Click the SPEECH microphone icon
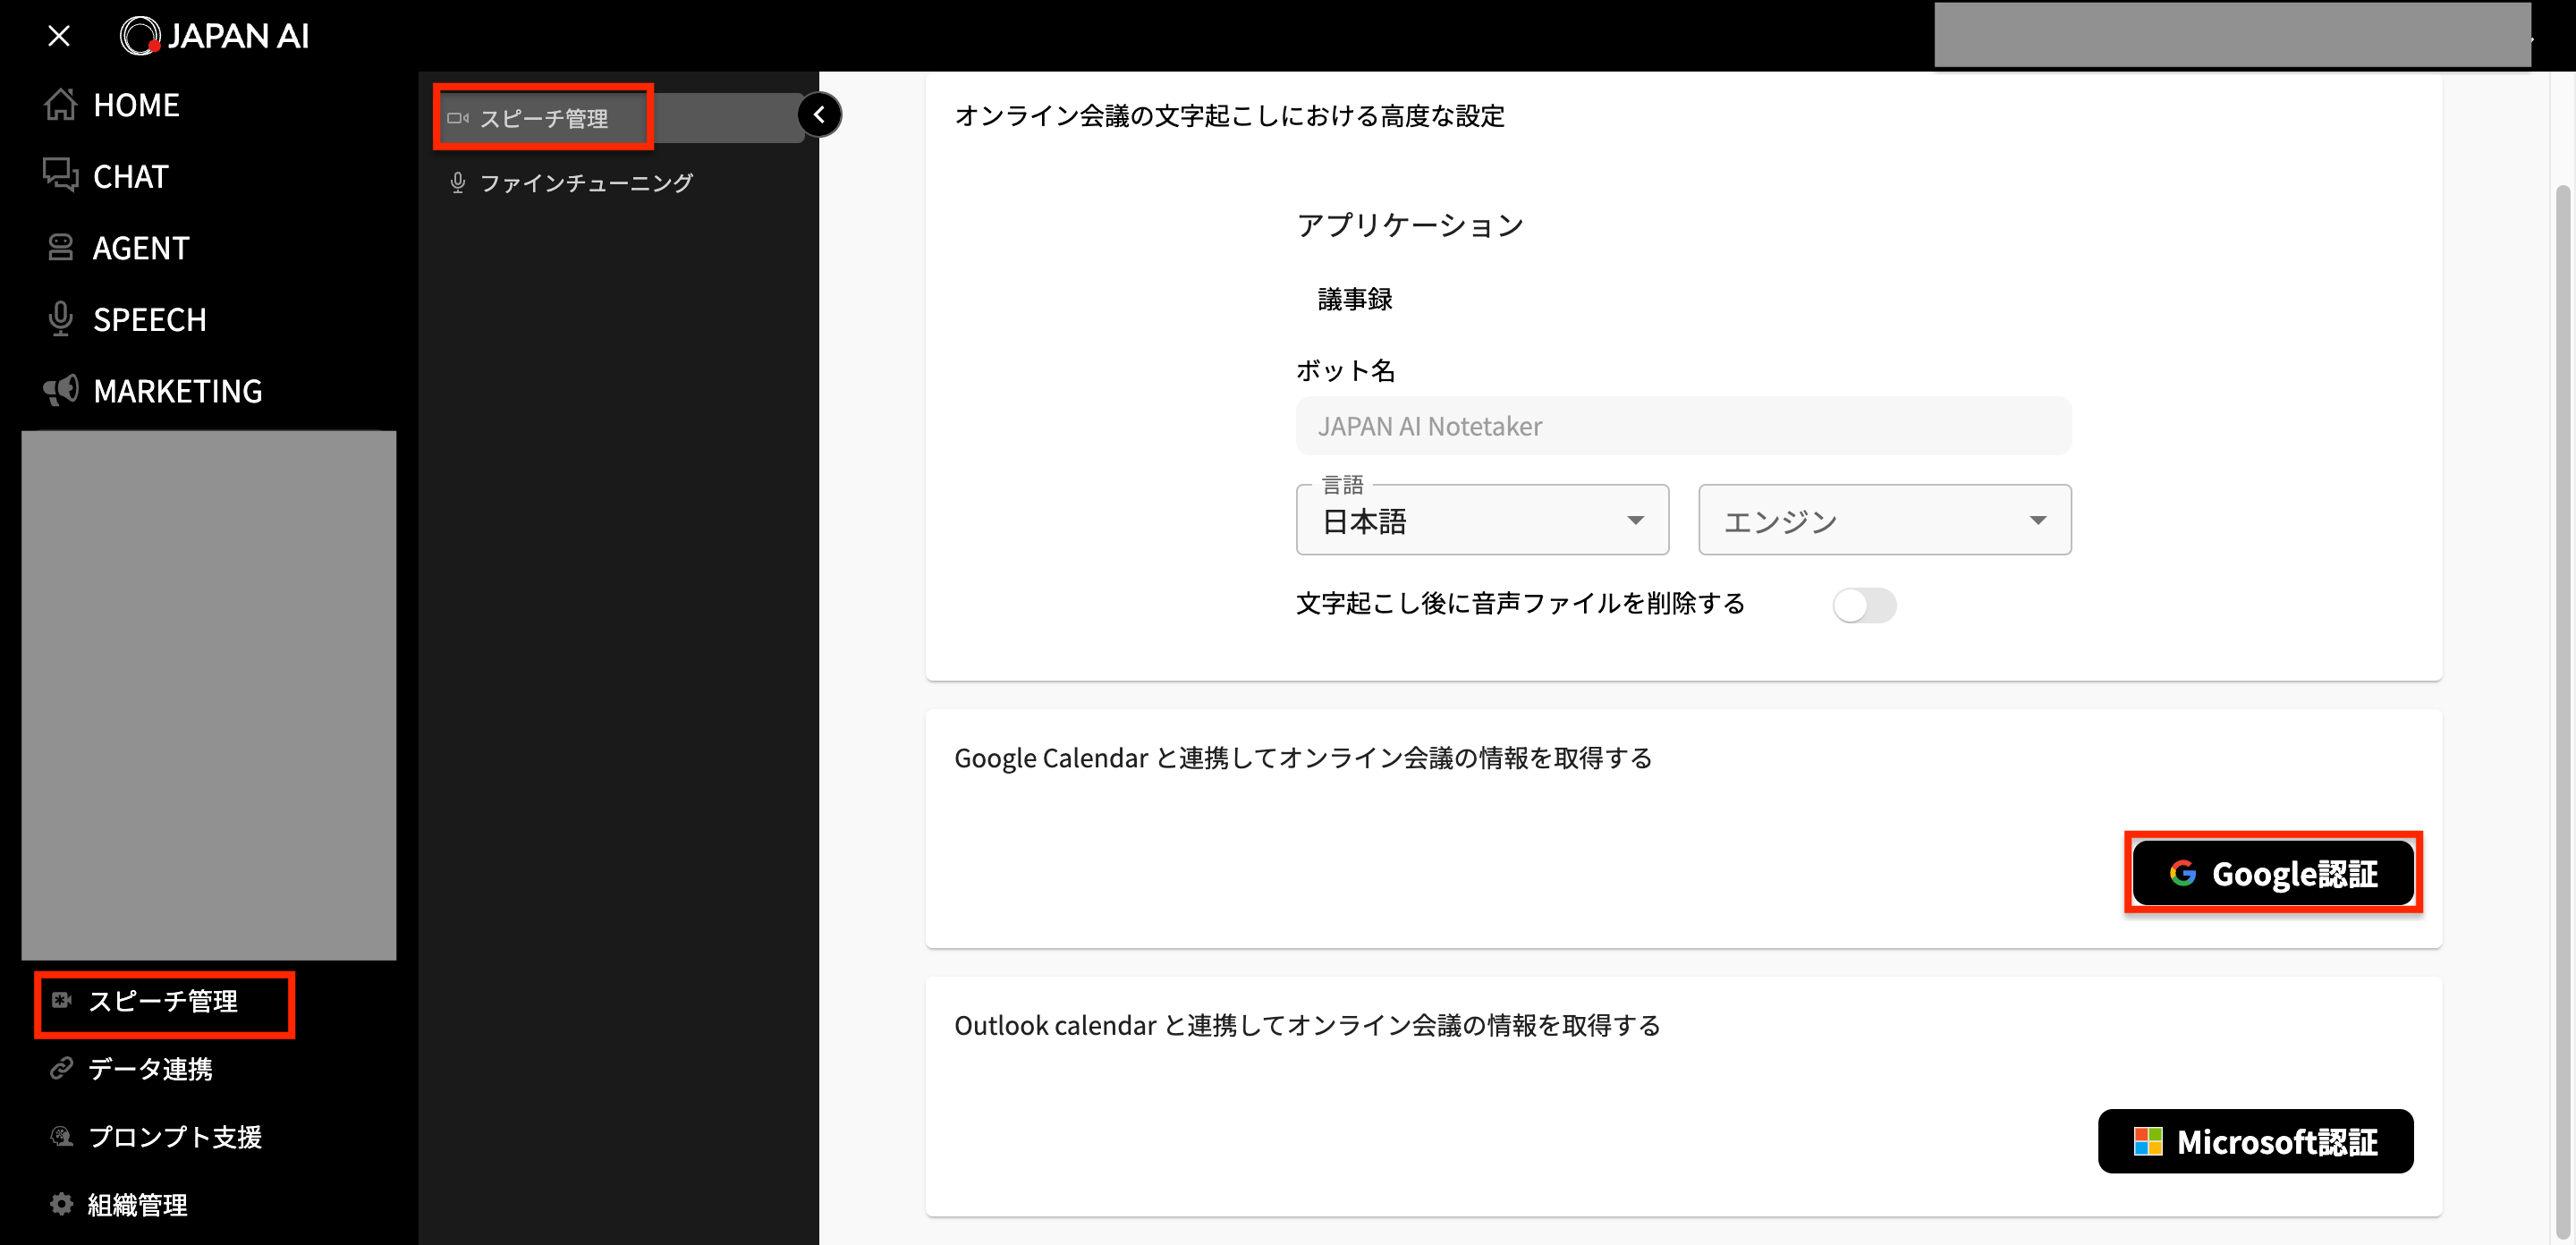 [60, 319]
